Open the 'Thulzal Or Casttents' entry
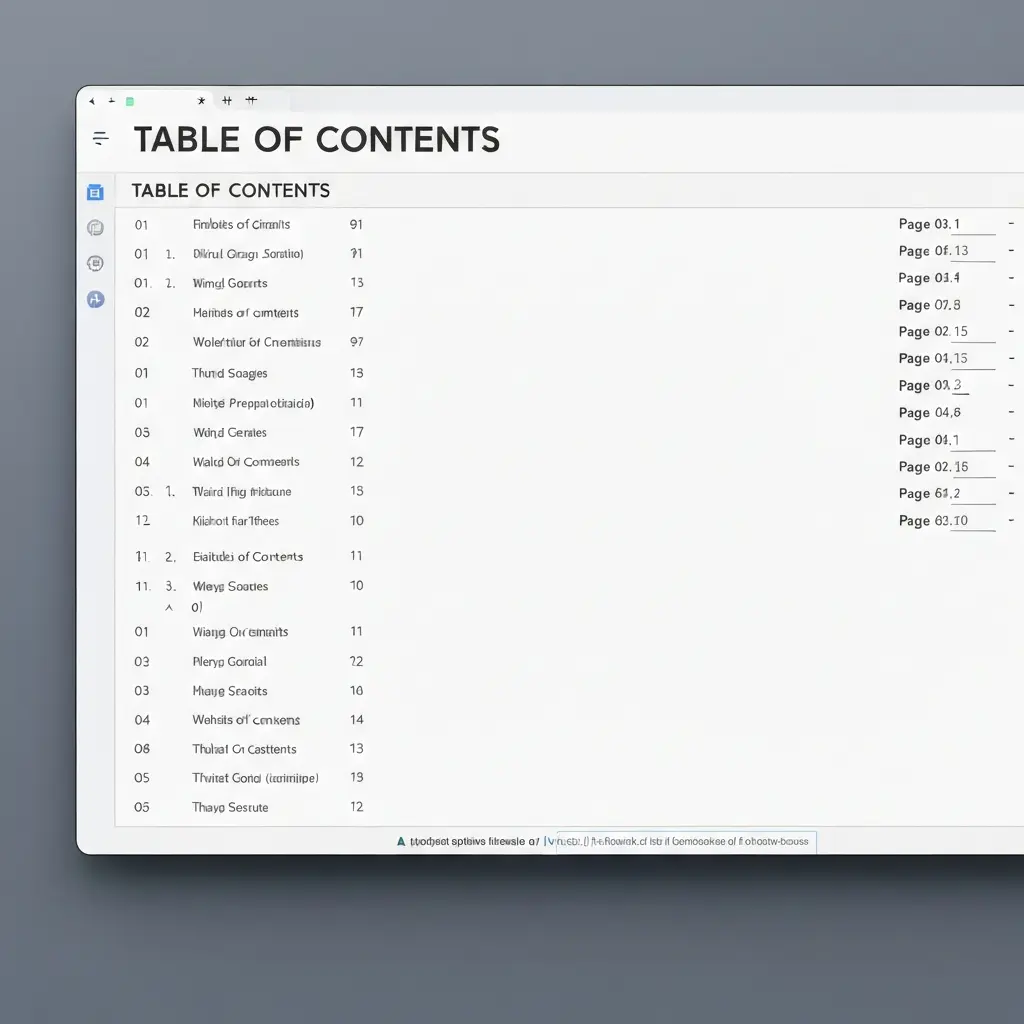Image resolution: width=1024 pixels, height=1024 pixels. tap(244, 749)
